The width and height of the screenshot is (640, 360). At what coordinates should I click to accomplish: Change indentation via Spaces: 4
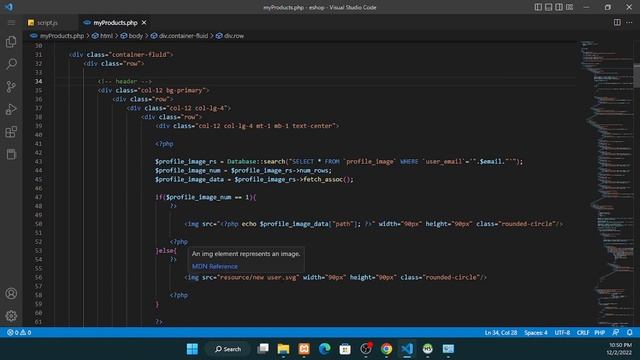(536, 333)
